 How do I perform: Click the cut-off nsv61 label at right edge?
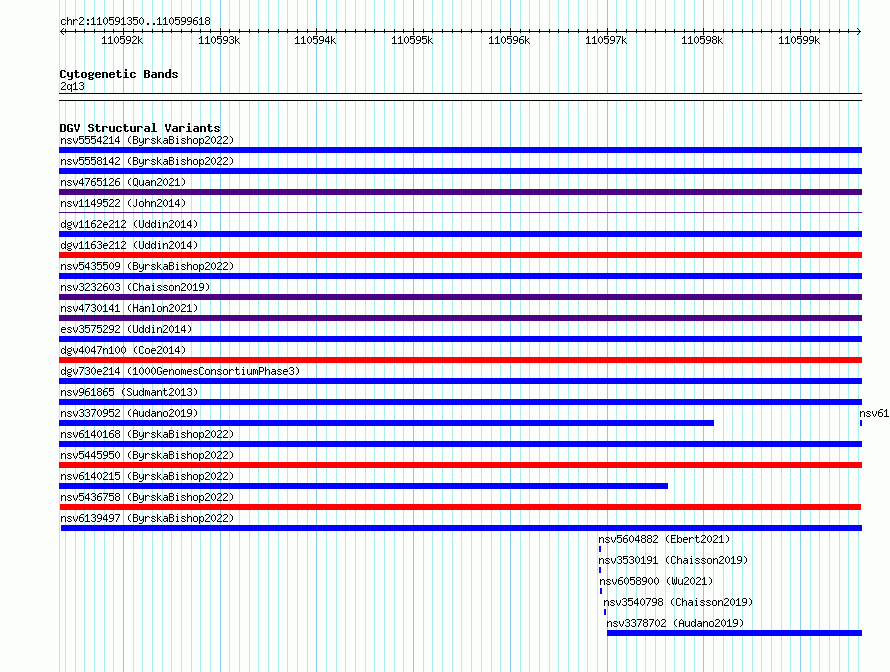pos(874,413)
